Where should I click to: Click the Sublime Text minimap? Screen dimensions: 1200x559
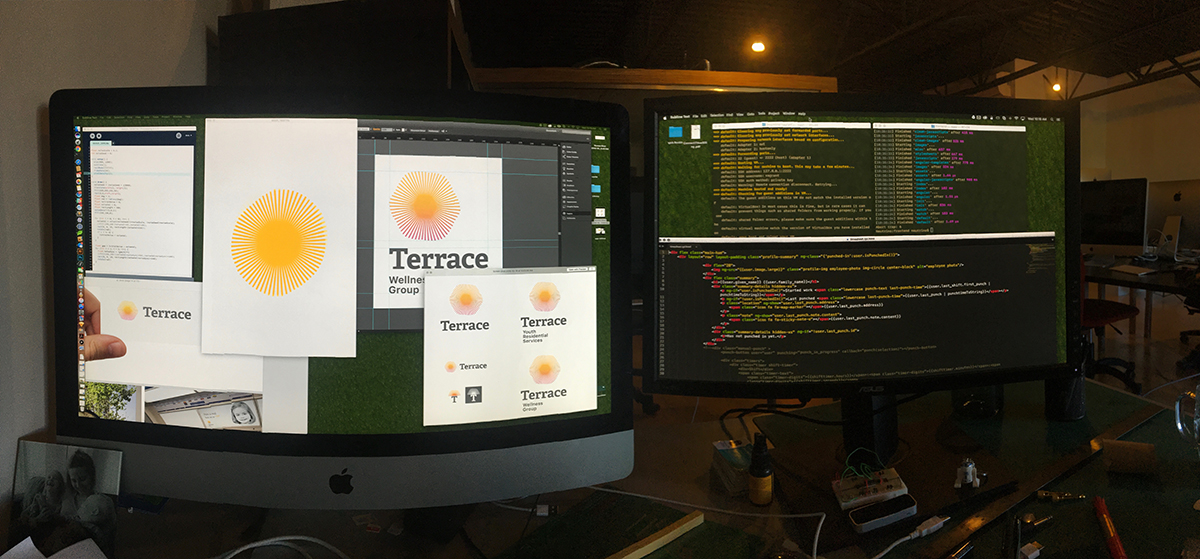coord(1041,259)
